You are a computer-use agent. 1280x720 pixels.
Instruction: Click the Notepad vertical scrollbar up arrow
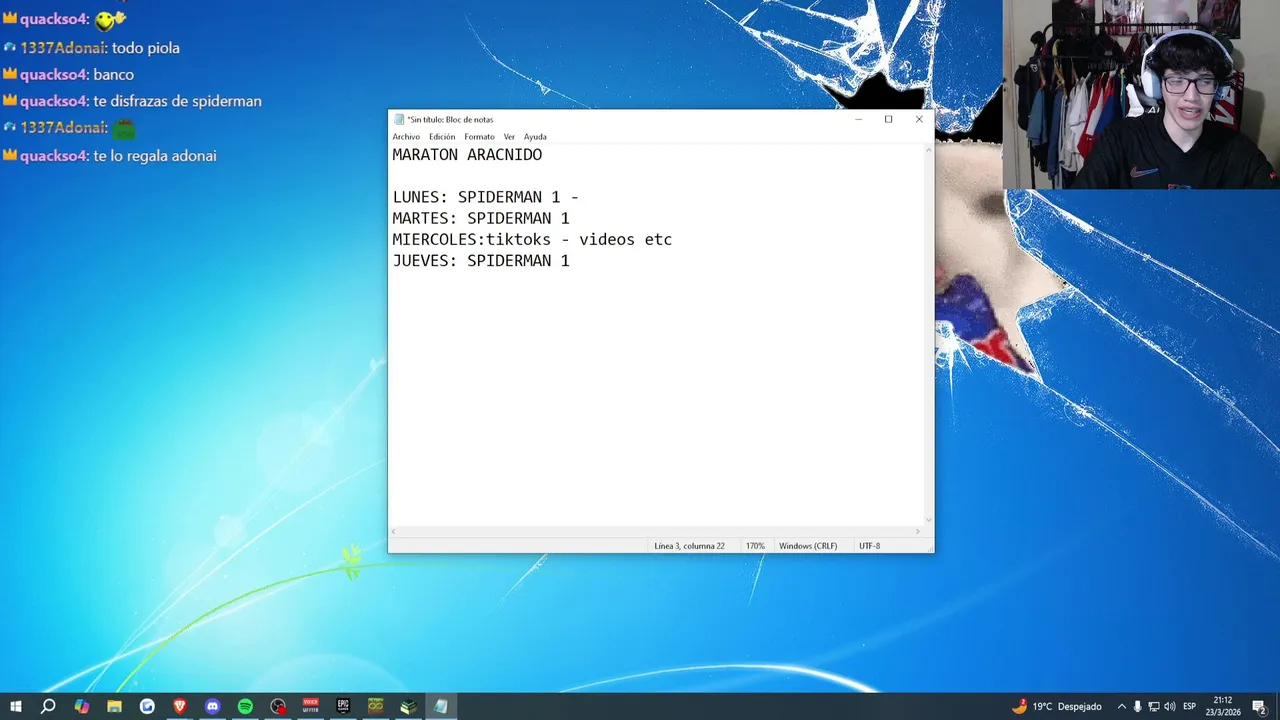[x=929, y=150]
